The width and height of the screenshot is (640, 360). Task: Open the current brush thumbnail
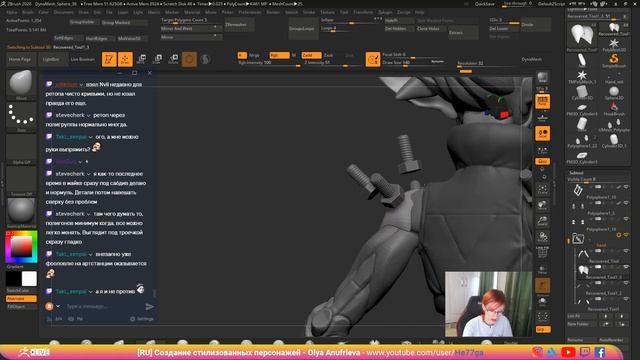click(x=21, y=83)
